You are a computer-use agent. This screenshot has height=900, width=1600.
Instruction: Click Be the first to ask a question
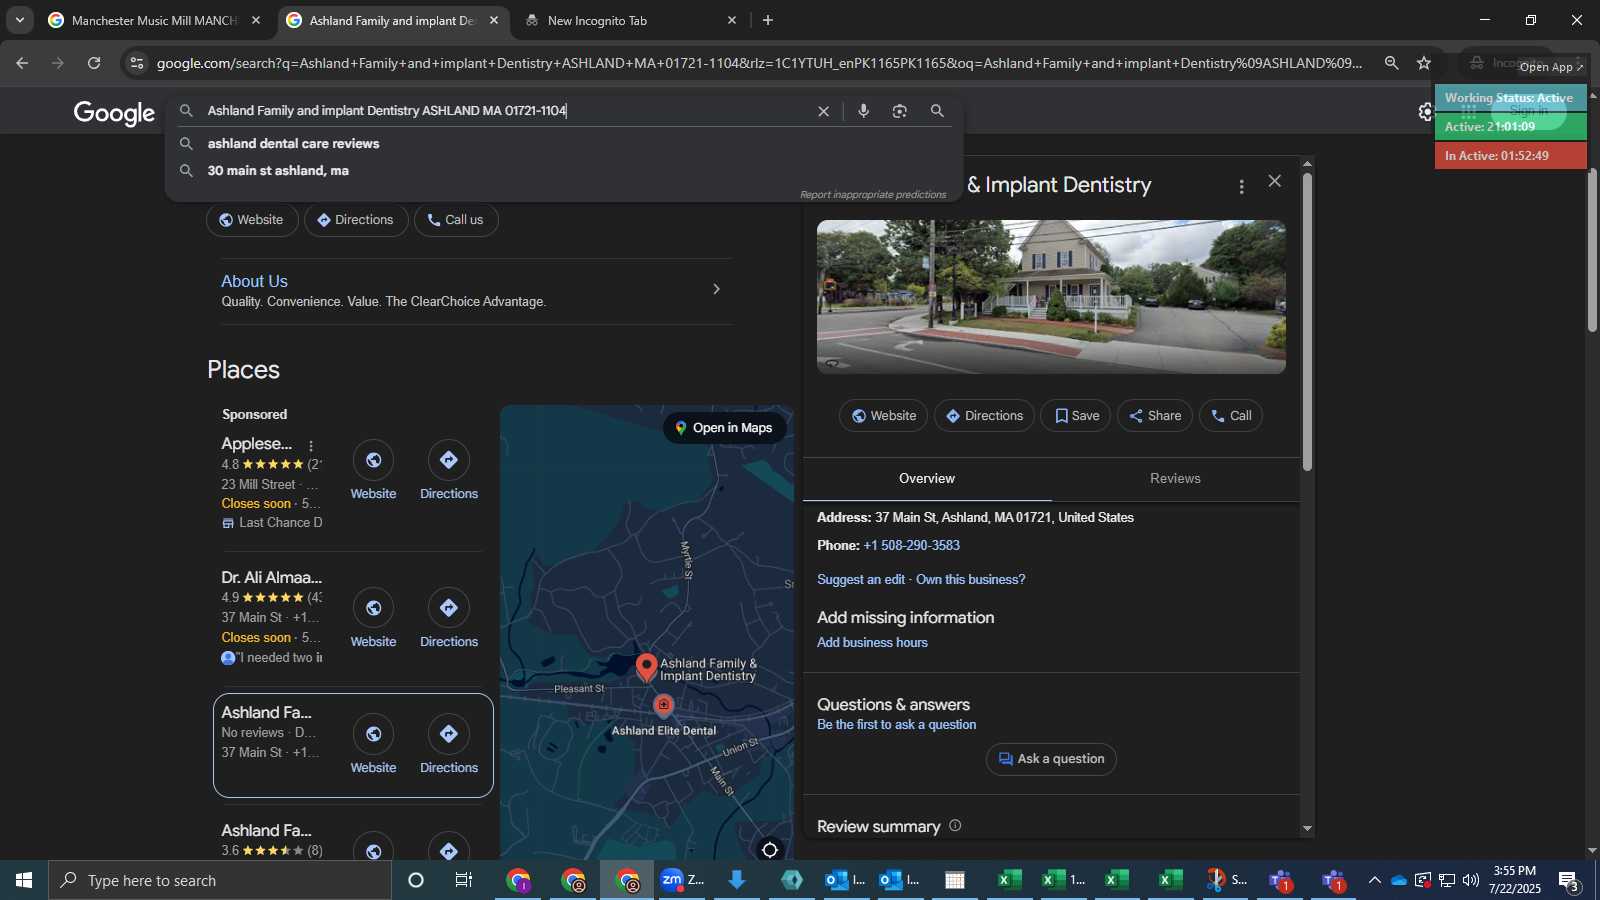click(896, 725)
